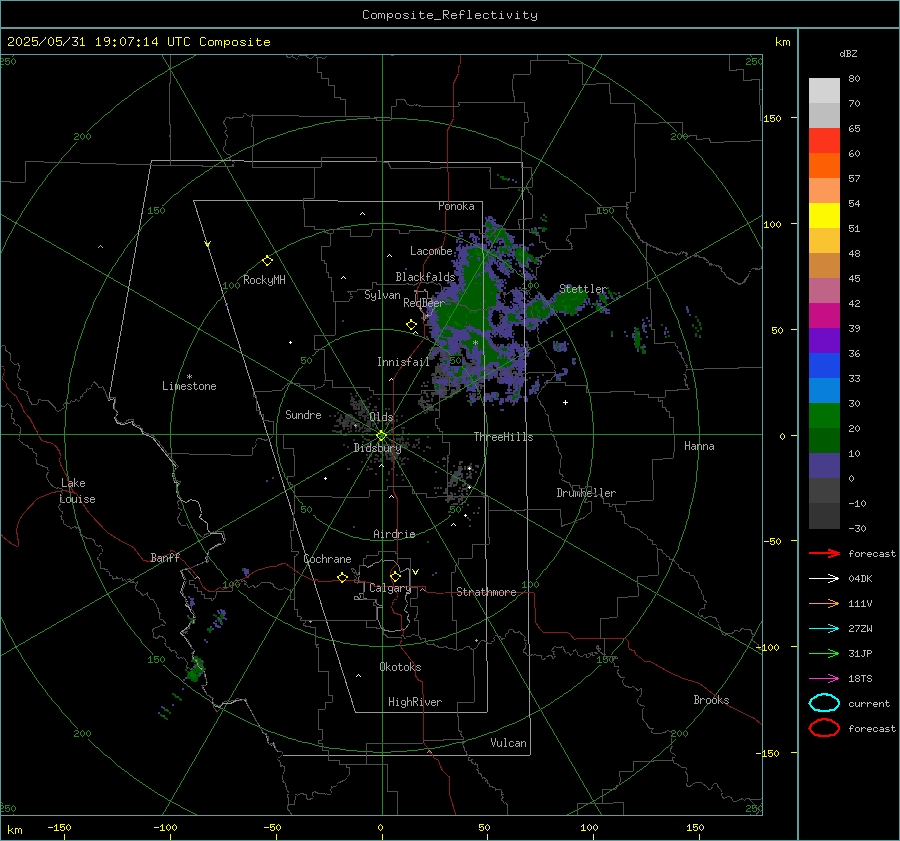Click the Didsbury town label
900x841 pixels.
point(377,448)
